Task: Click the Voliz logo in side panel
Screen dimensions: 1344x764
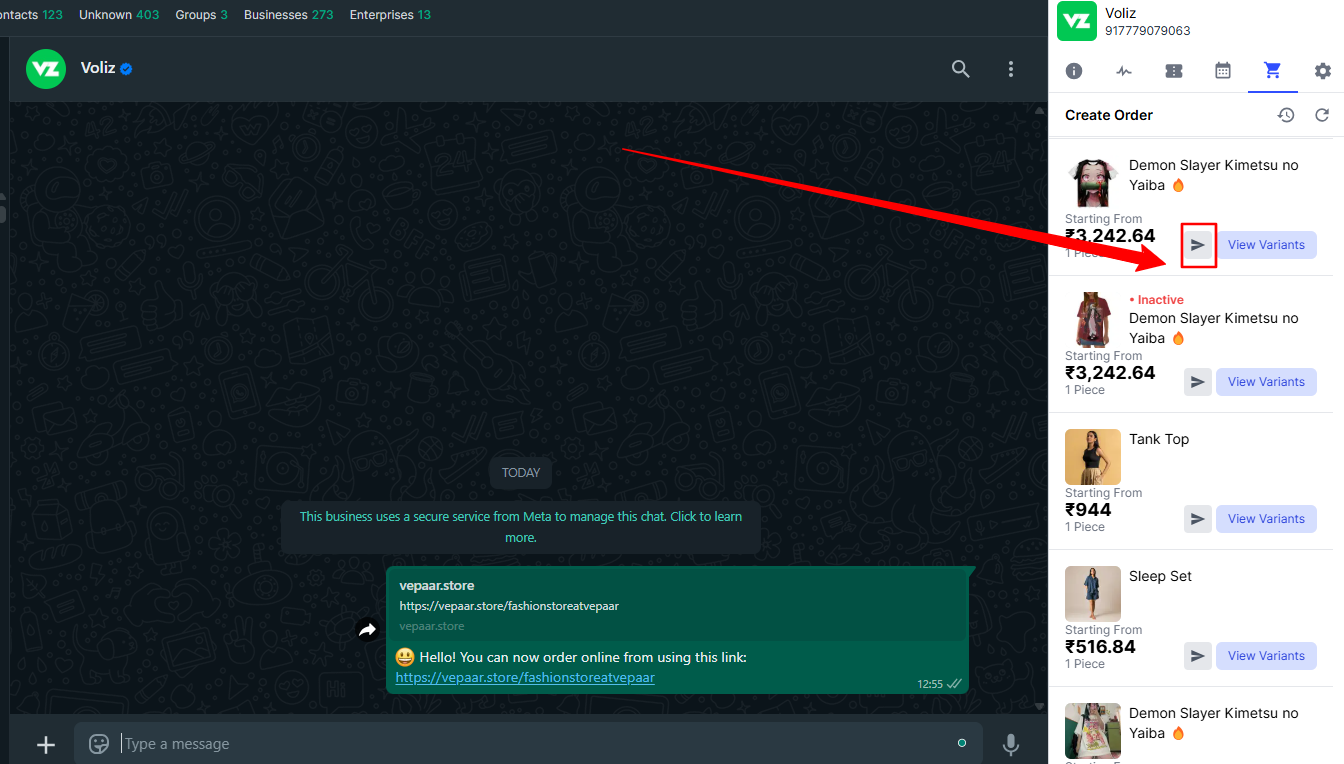Action: tap(1077, 21)
